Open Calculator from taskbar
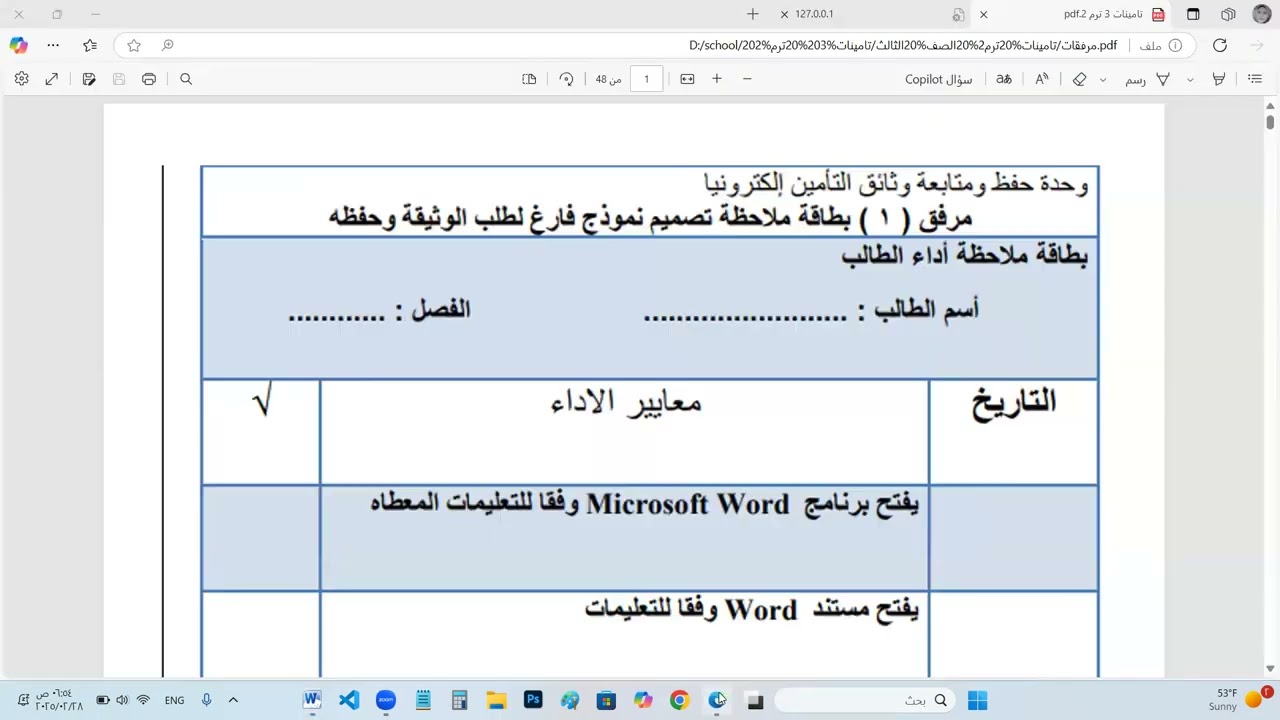 [459, 700]
